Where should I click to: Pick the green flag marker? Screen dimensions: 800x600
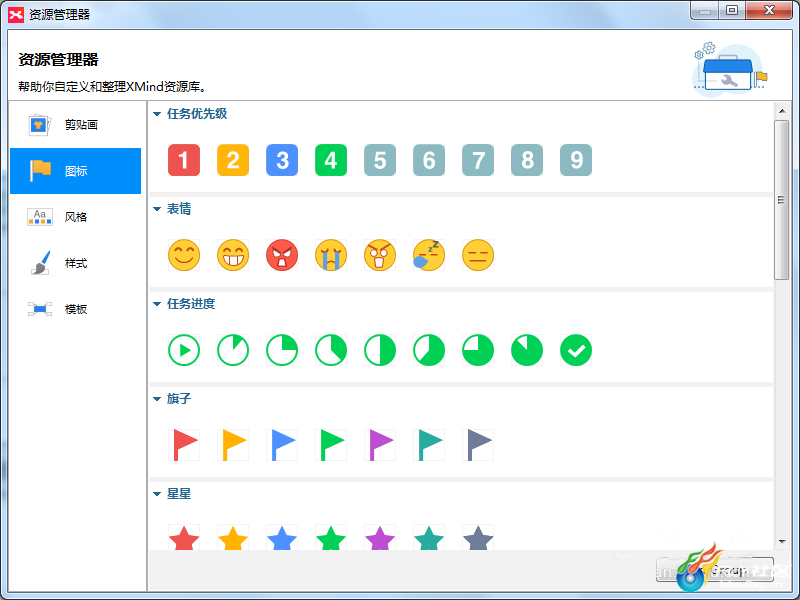click(x=331, y=445)
